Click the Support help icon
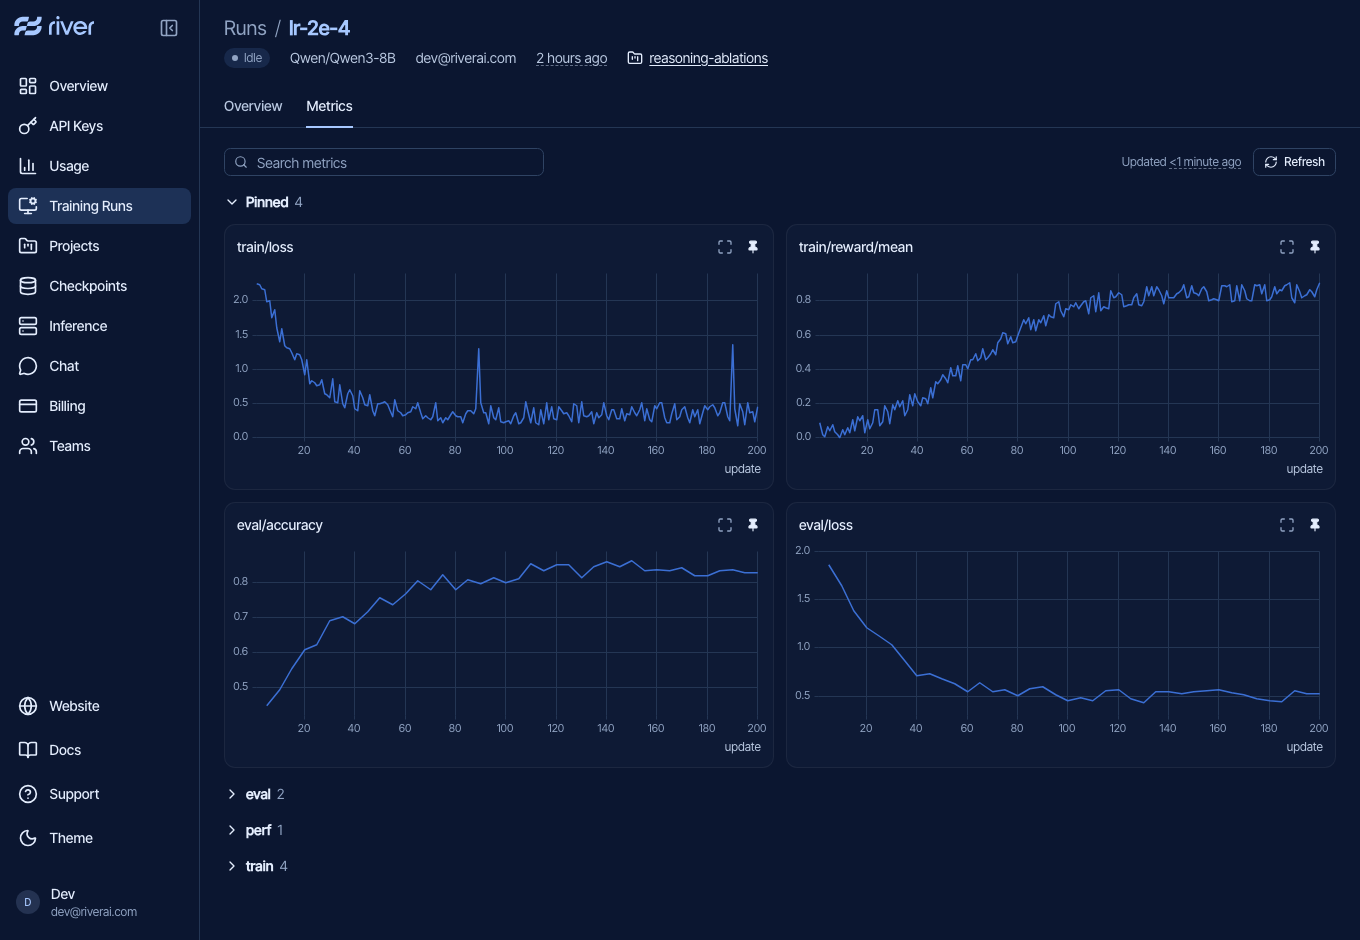Viewport: 1360px width, 940px height. click(x=28, y=794)
